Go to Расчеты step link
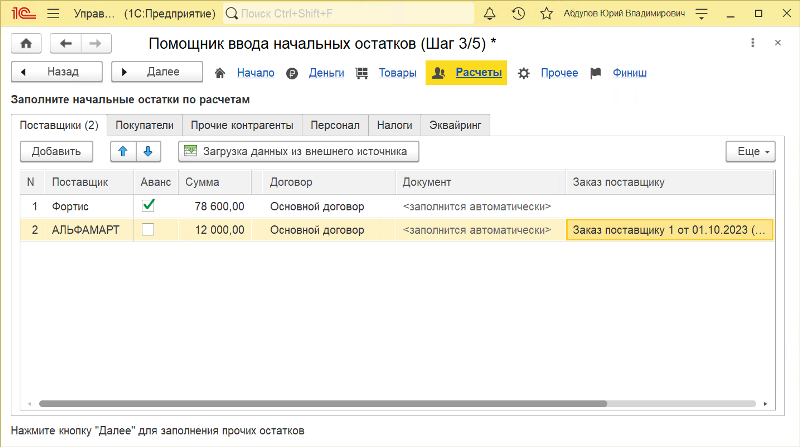This screenshot has width=800, height=447. point(479,72)
